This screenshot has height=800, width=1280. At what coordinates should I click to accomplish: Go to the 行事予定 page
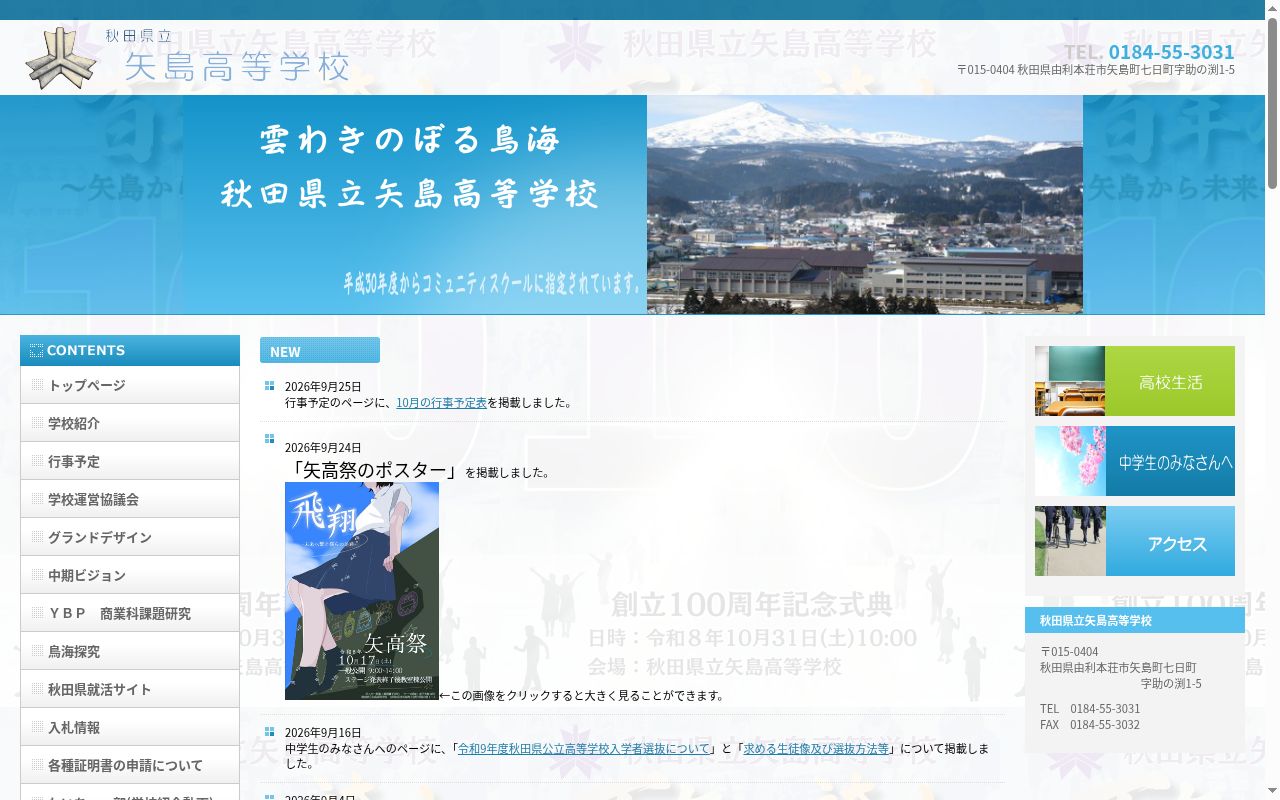[130, 461]
